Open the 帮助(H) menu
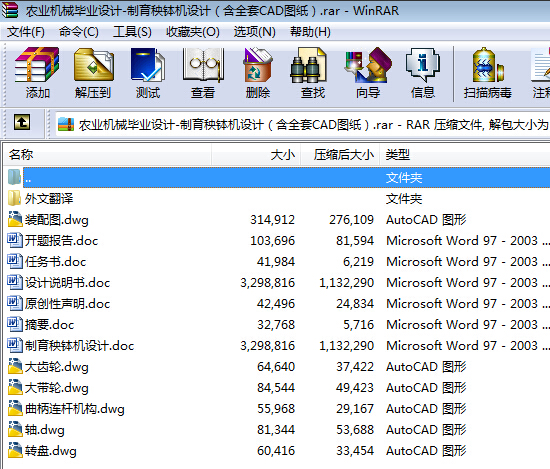 pos(310,32)
